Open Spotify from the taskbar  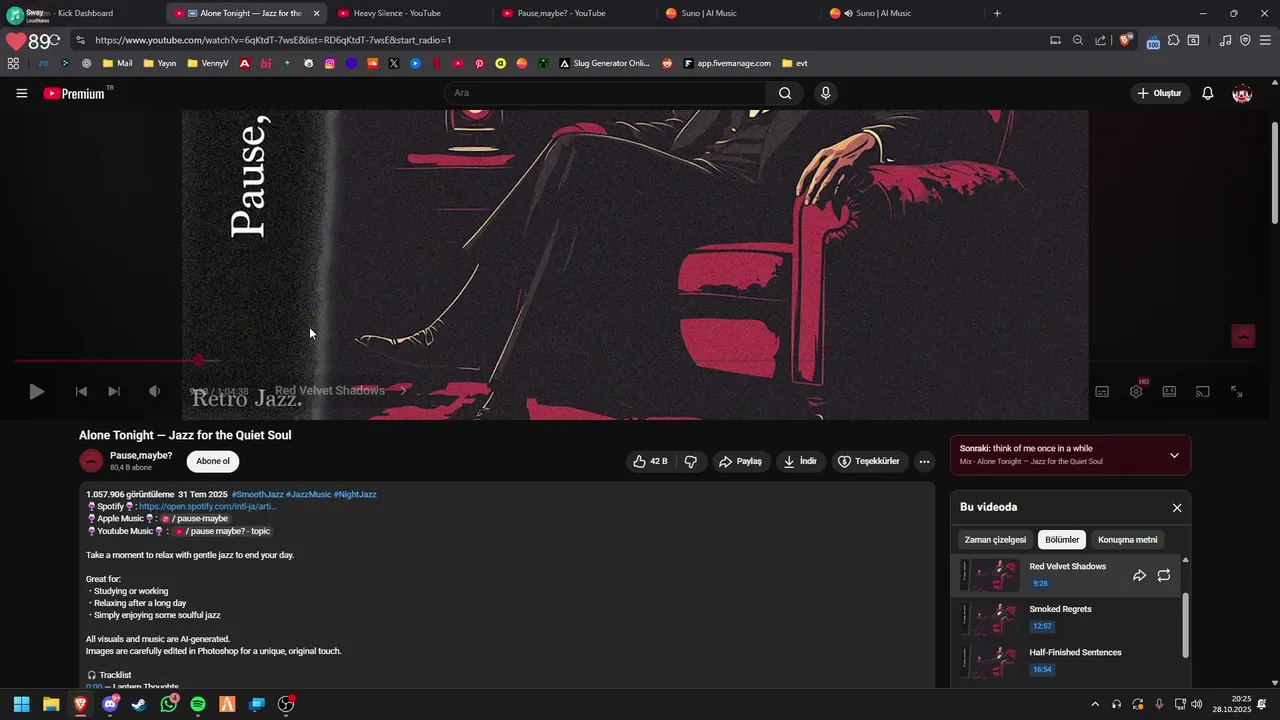pyautogui.click(x=198, y=704)
